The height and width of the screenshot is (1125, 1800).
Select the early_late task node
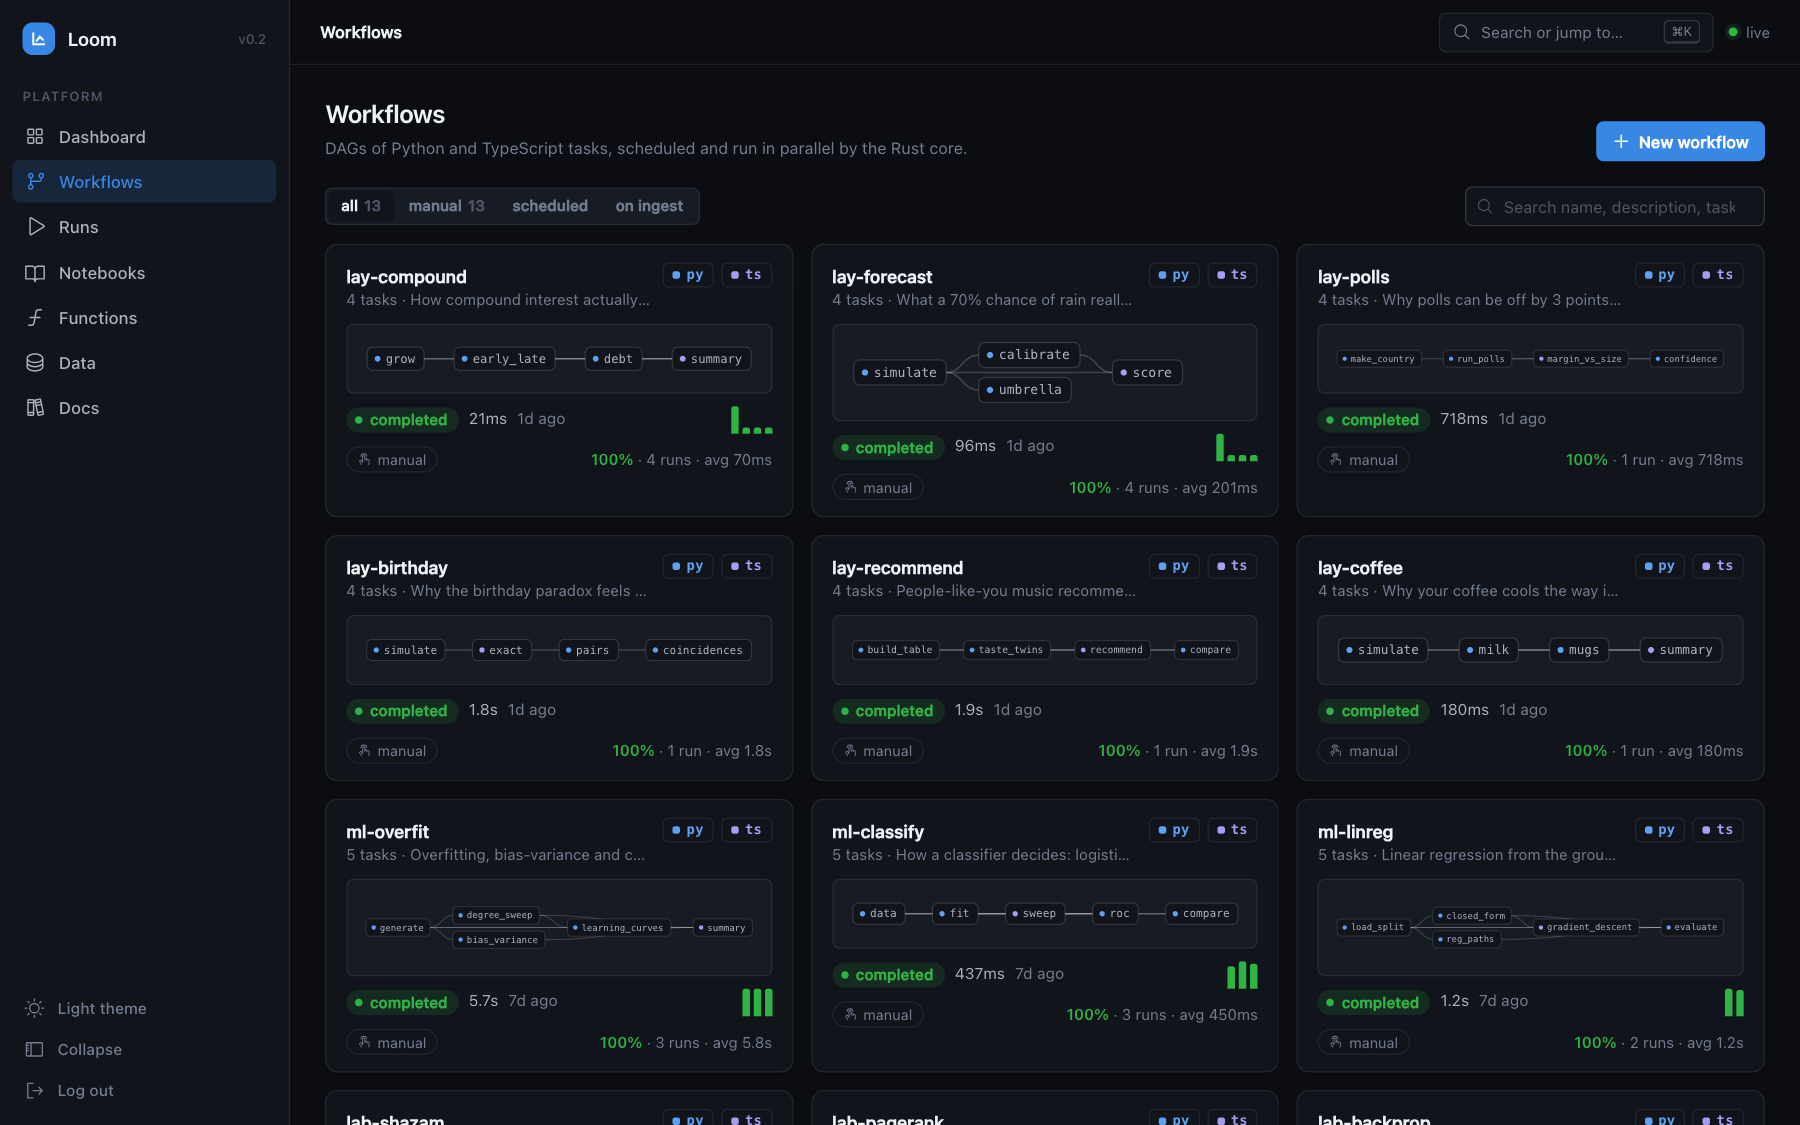coord(504,359)
